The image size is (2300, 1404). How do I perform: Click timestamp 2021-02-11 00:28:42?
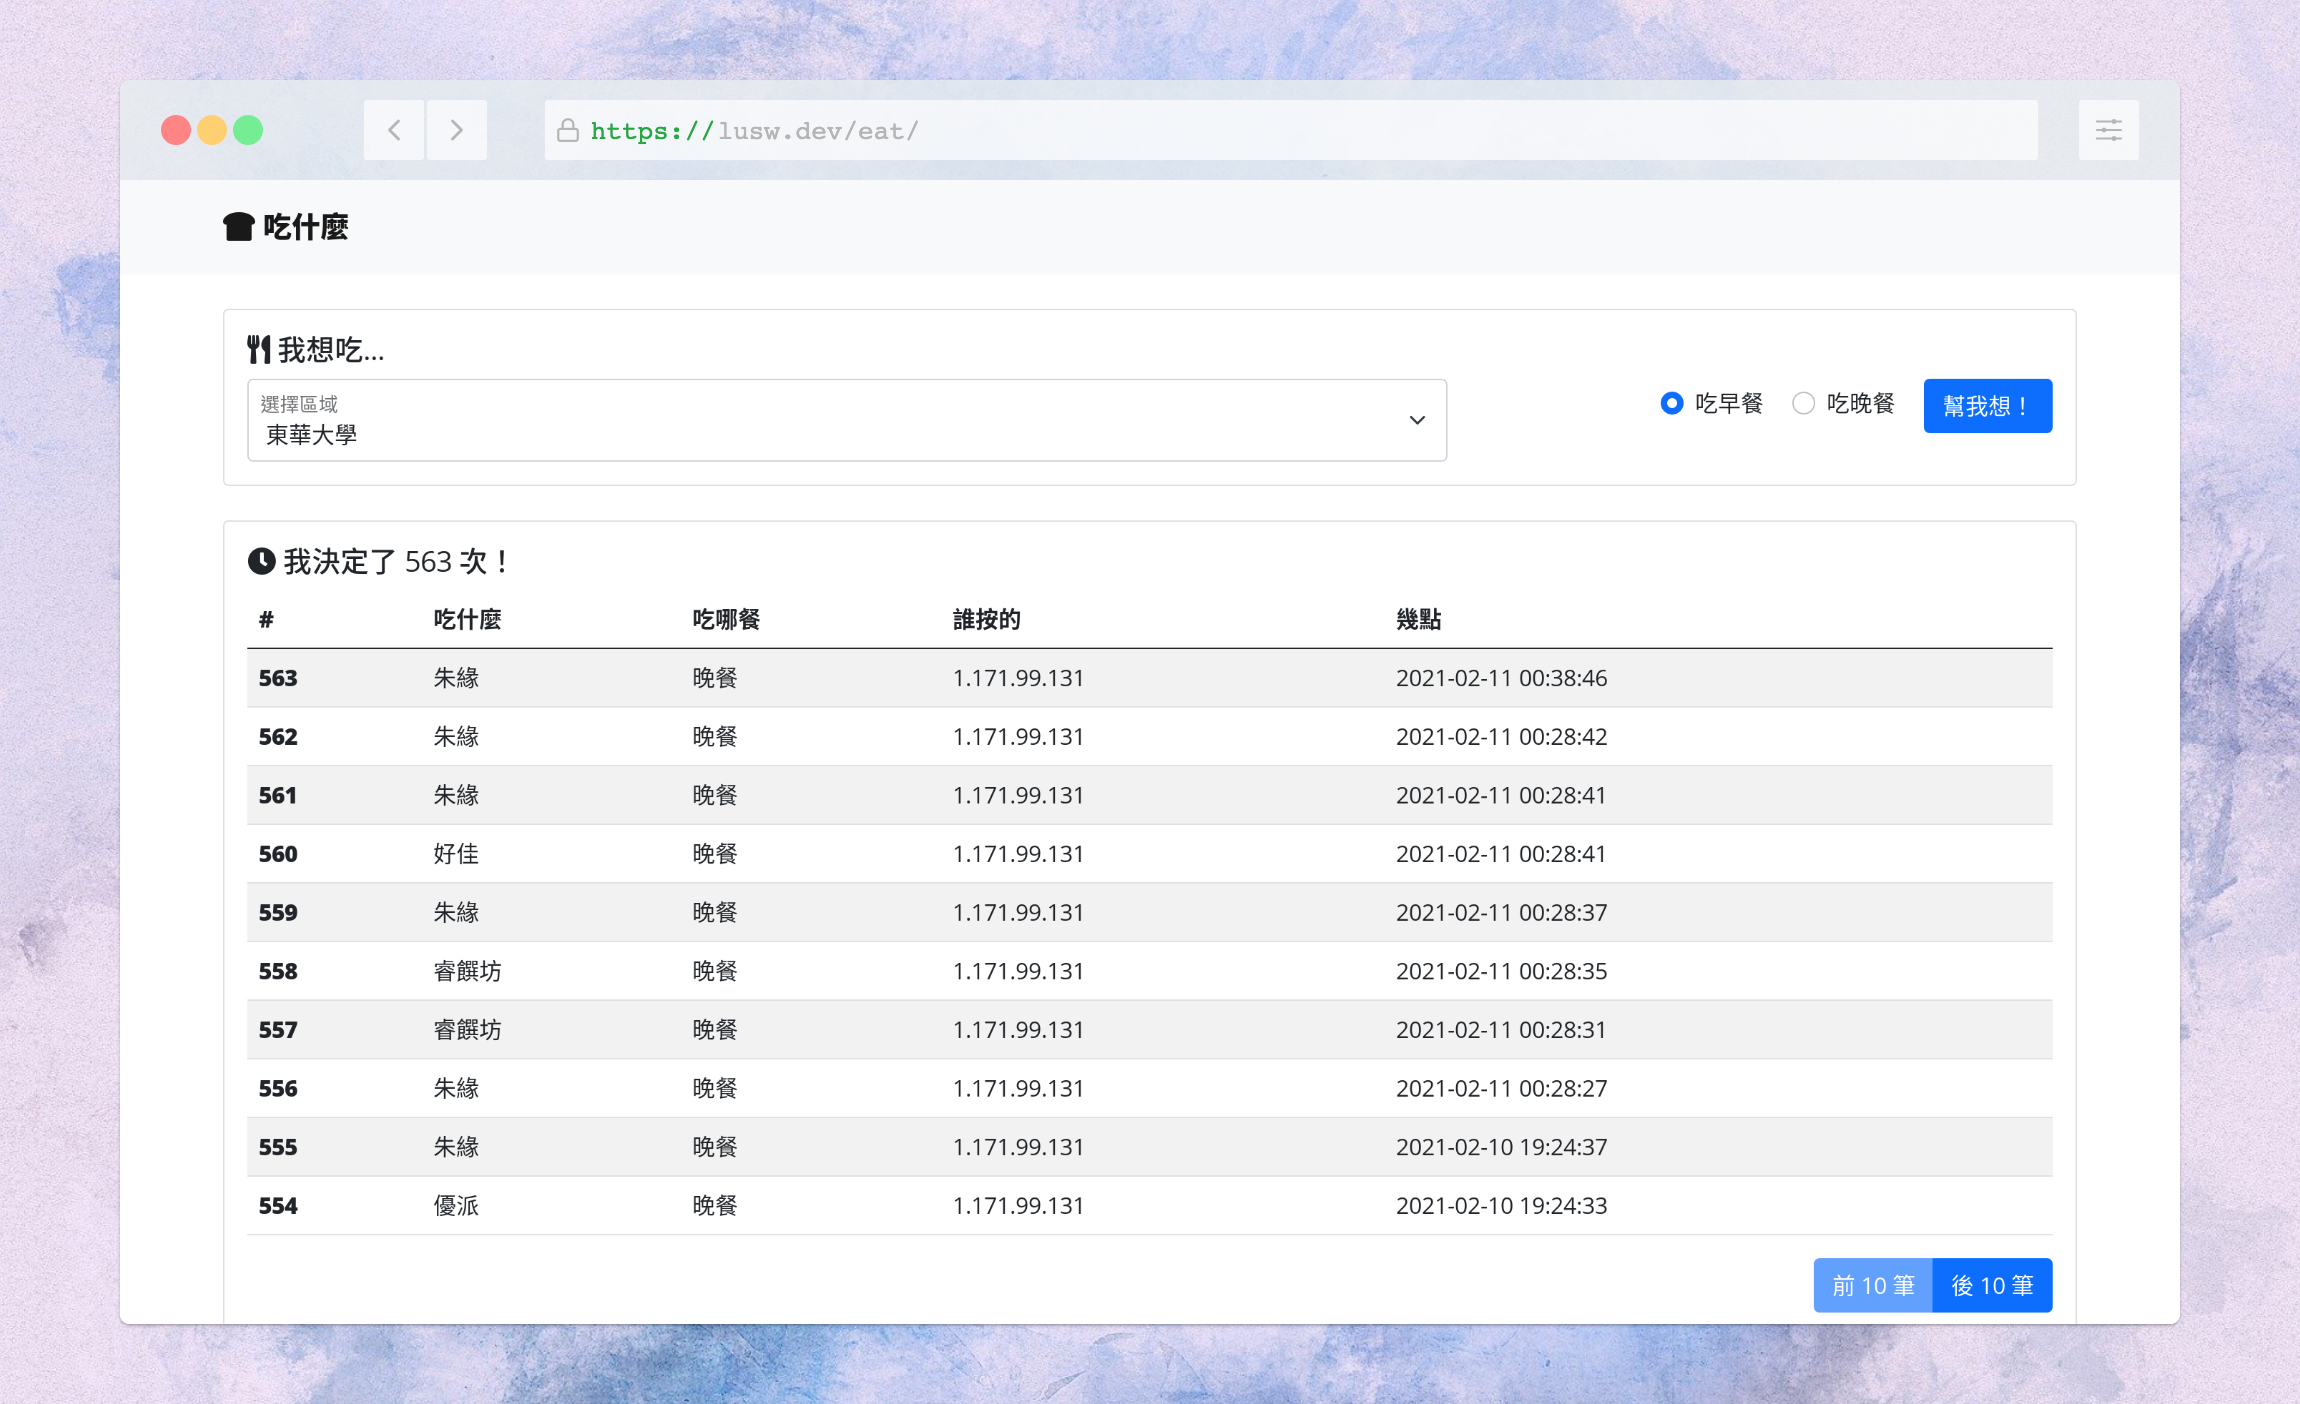(x=1501, y=737)
